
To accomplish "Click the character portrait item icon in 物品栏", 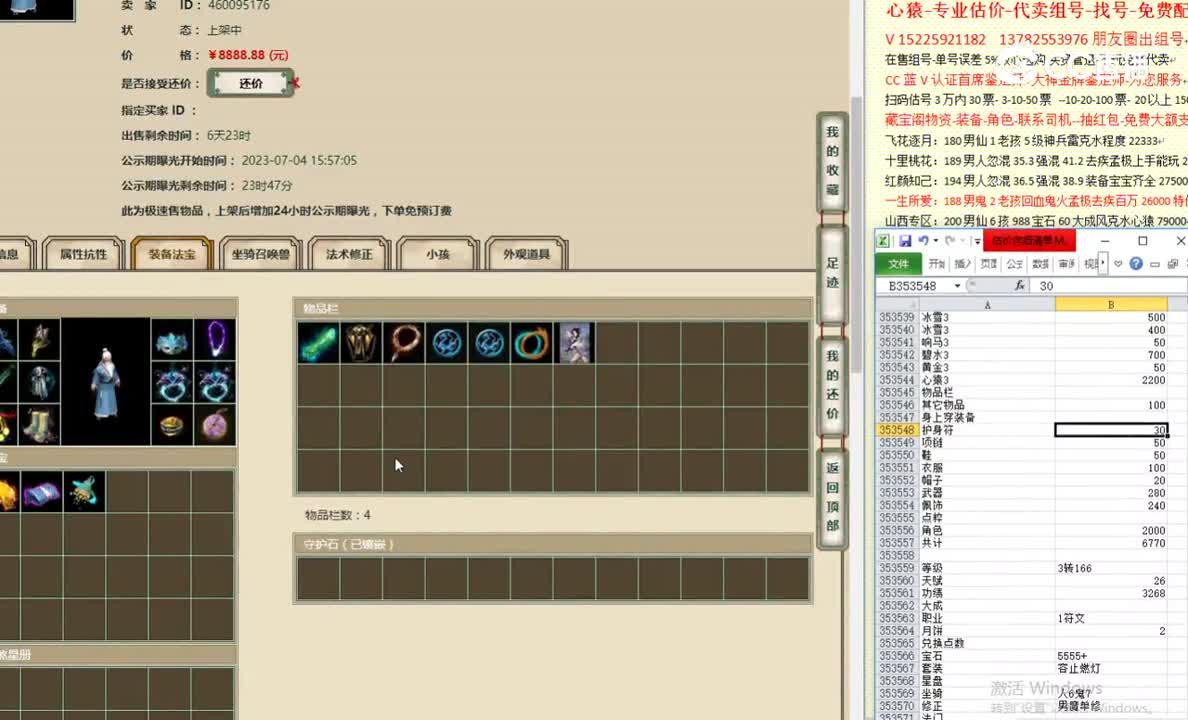I will [x=575, y=343].
